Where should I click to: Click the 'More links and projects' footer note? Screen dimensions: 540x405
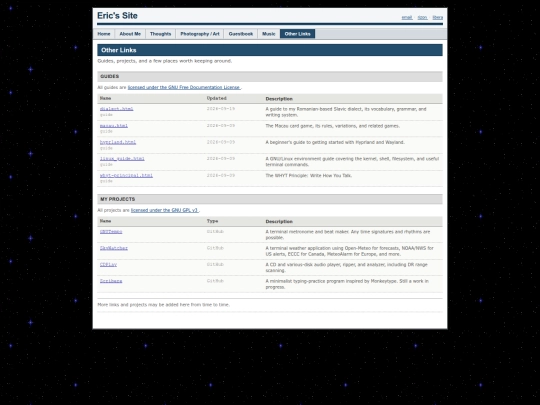tap(164, 305)
